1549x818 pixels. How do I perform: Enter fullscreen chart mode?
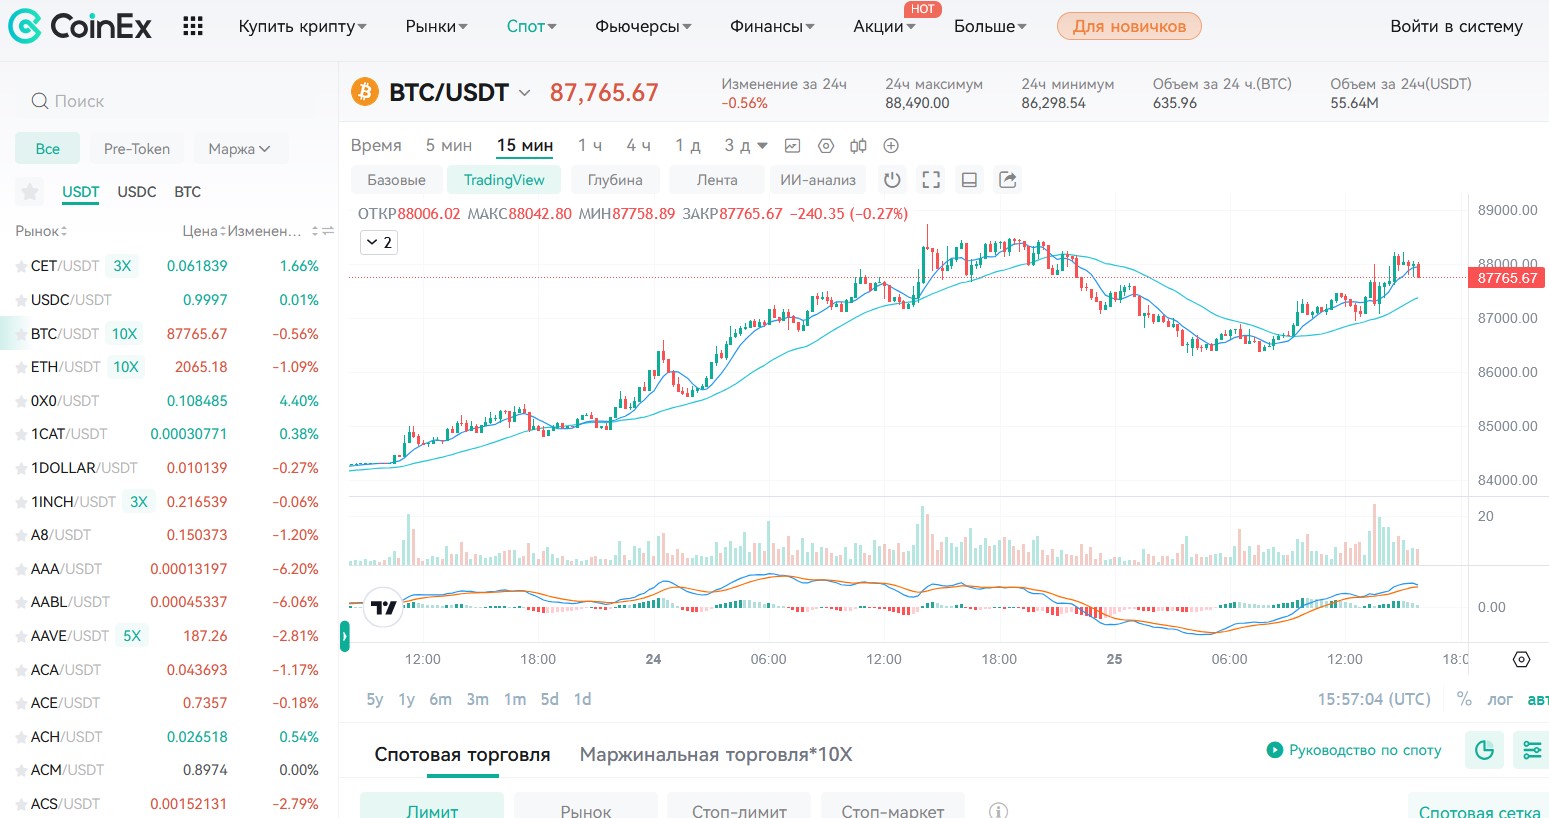pos(931,180)
